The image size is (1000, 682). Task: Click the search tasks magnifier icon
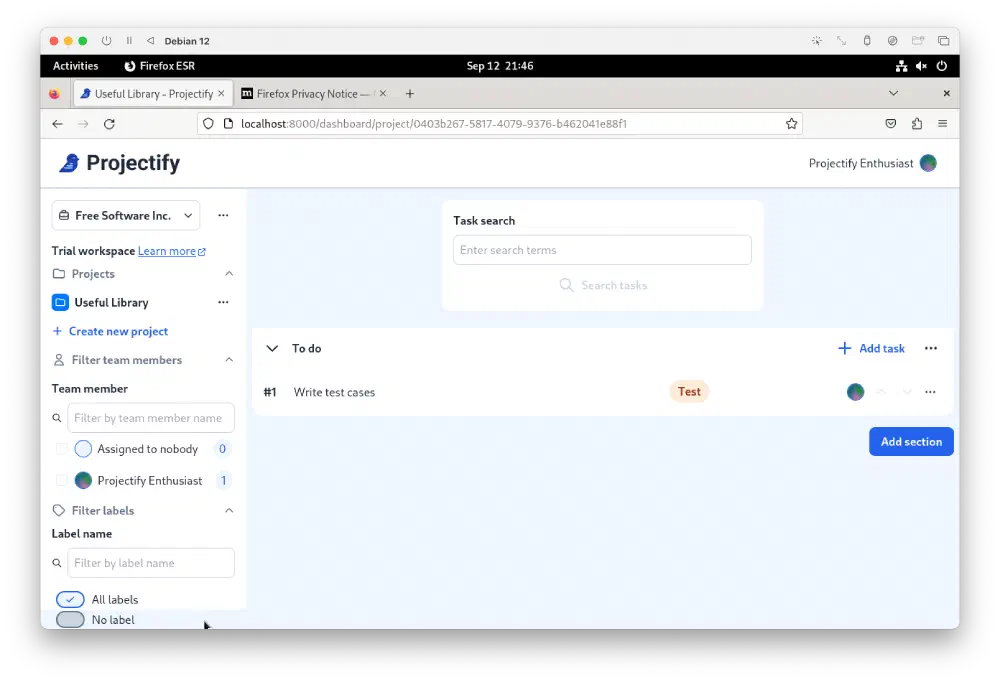coord(566,285)
